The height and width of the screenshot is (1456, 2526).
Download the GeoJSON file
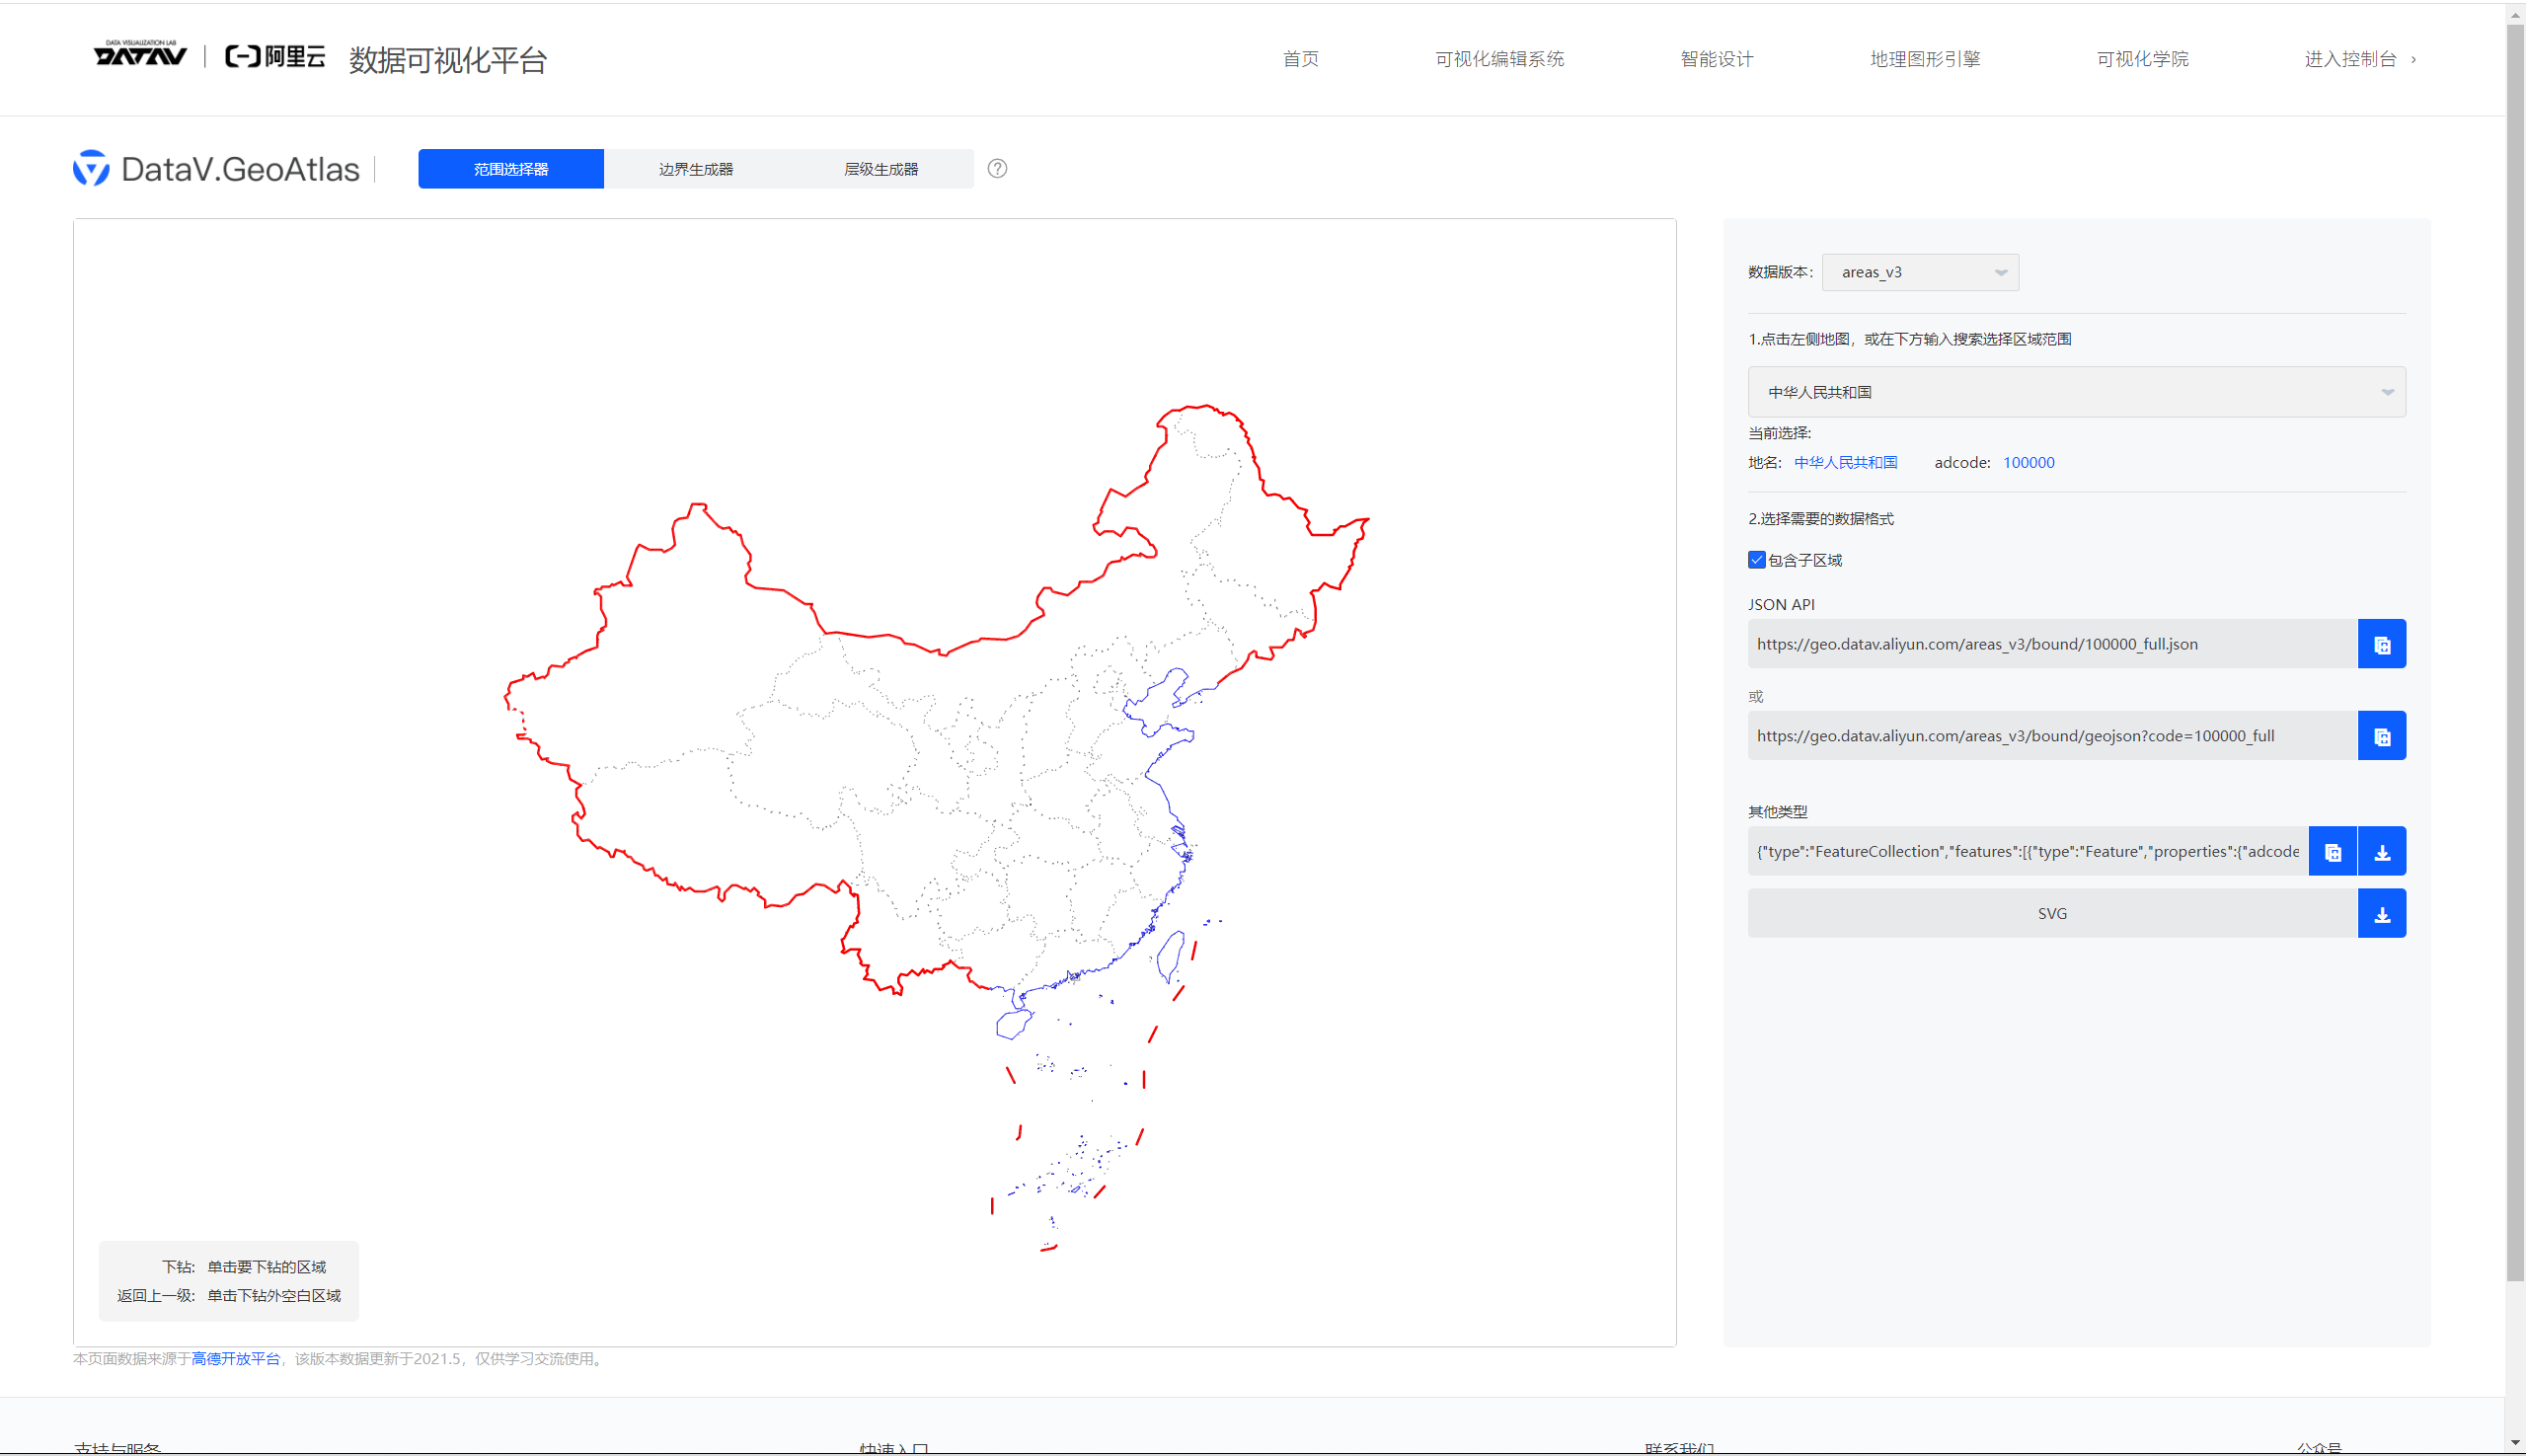2383,851
